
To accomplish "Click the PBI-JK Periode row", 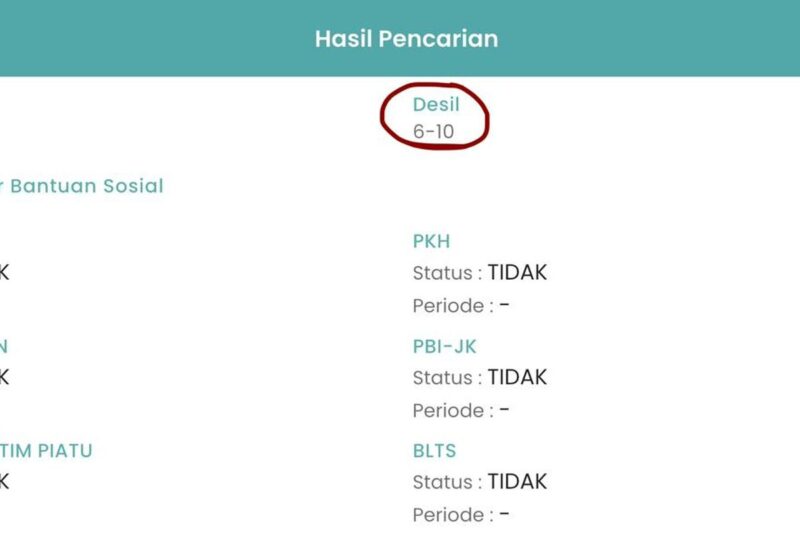I will click(461, 410).
